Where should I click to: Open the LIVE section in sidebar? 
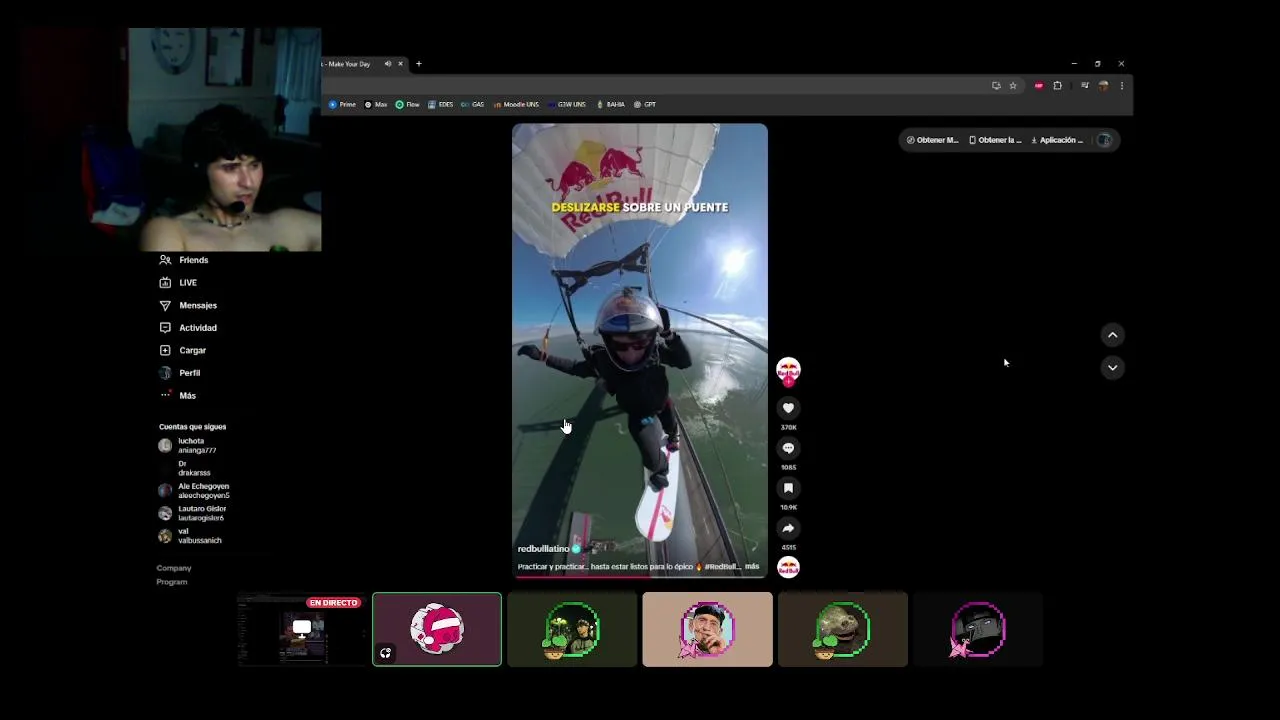[x=179, y=283]
